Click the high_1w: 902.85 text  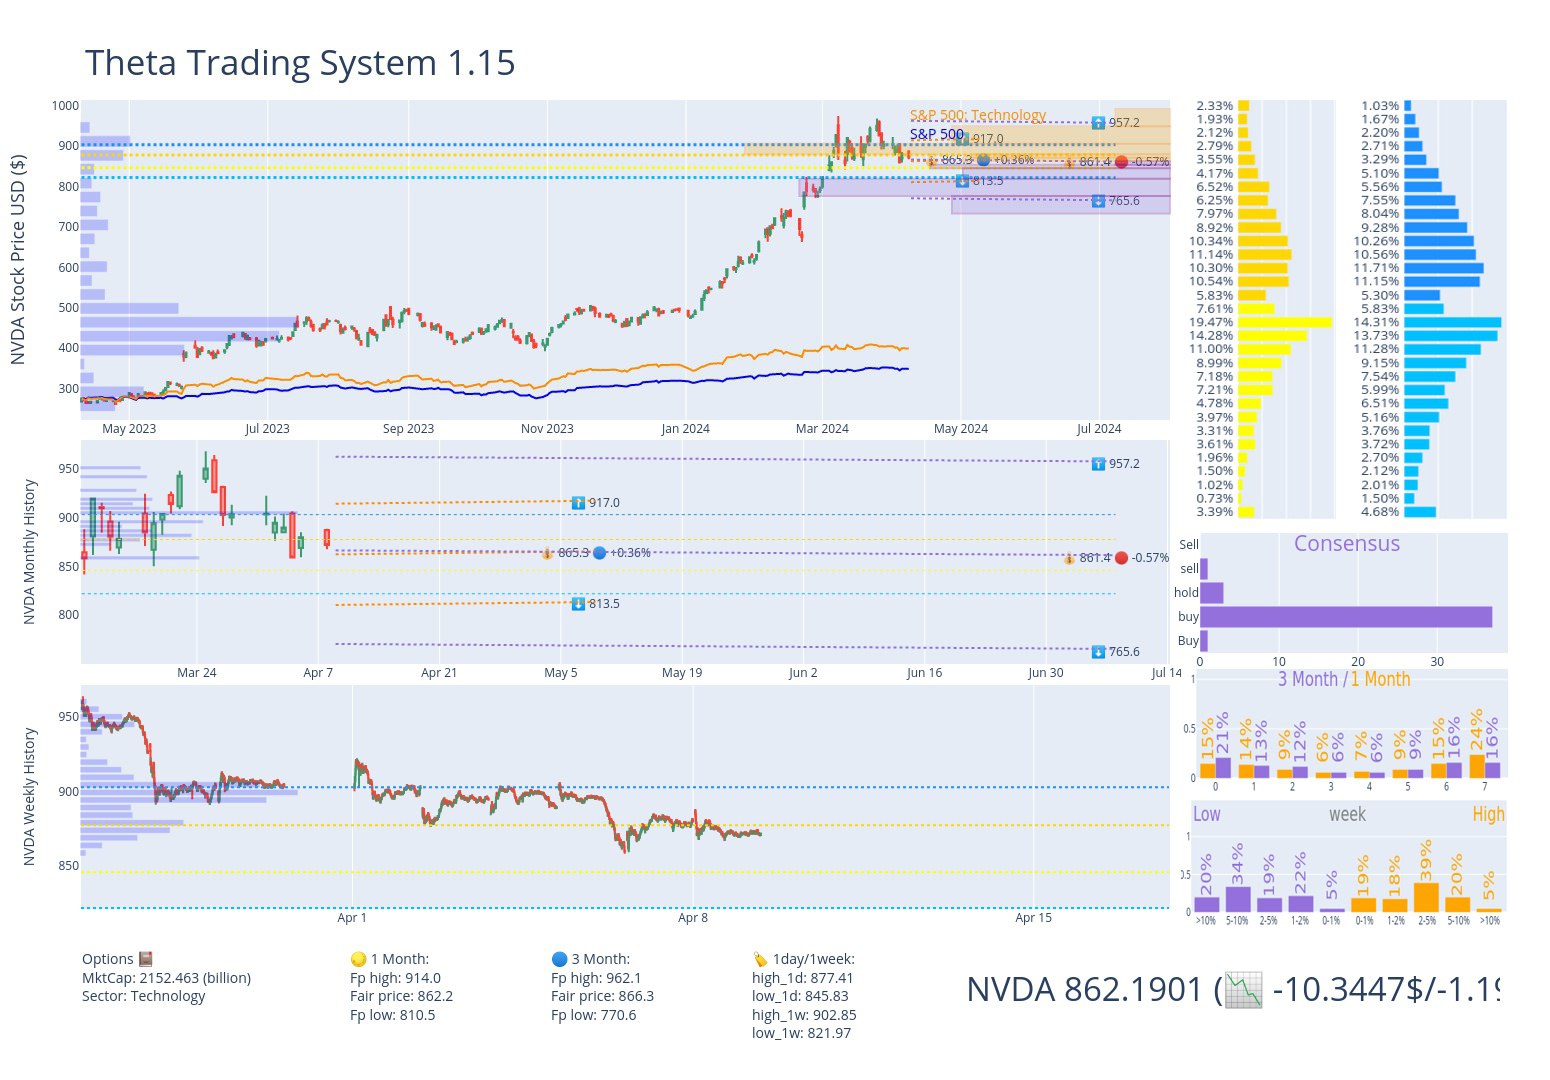click(804, 1015)
